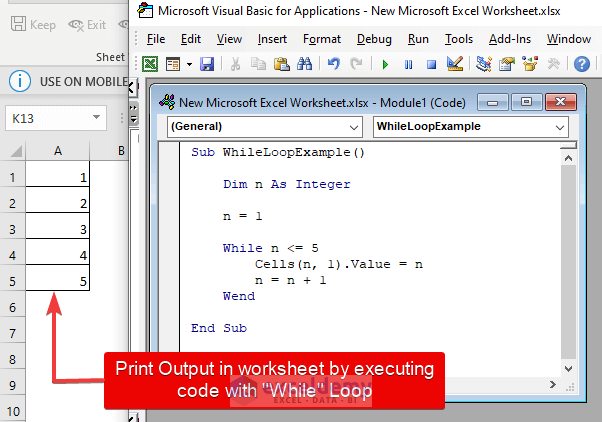The height and width of the screenshot is (422, 602).
Task: Open the Edit menu
Action: point(191,39)
